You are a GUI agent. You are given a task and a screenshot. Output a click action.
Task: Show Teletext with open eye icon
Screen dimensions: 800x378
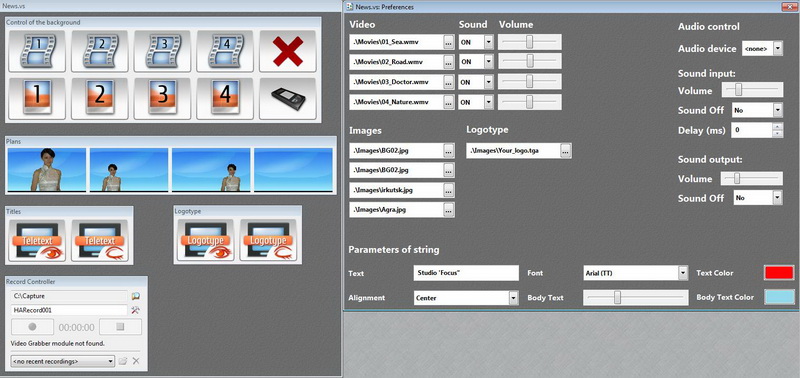[37, 240]
